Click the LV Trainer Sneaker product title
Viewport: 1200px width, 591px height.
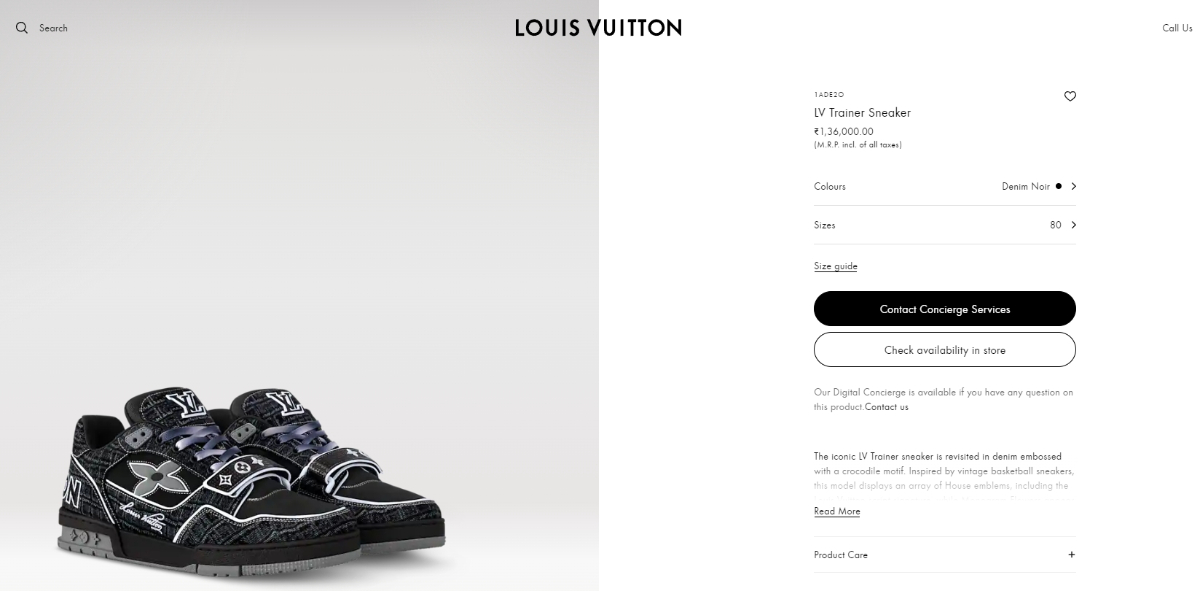coord(862,113)
